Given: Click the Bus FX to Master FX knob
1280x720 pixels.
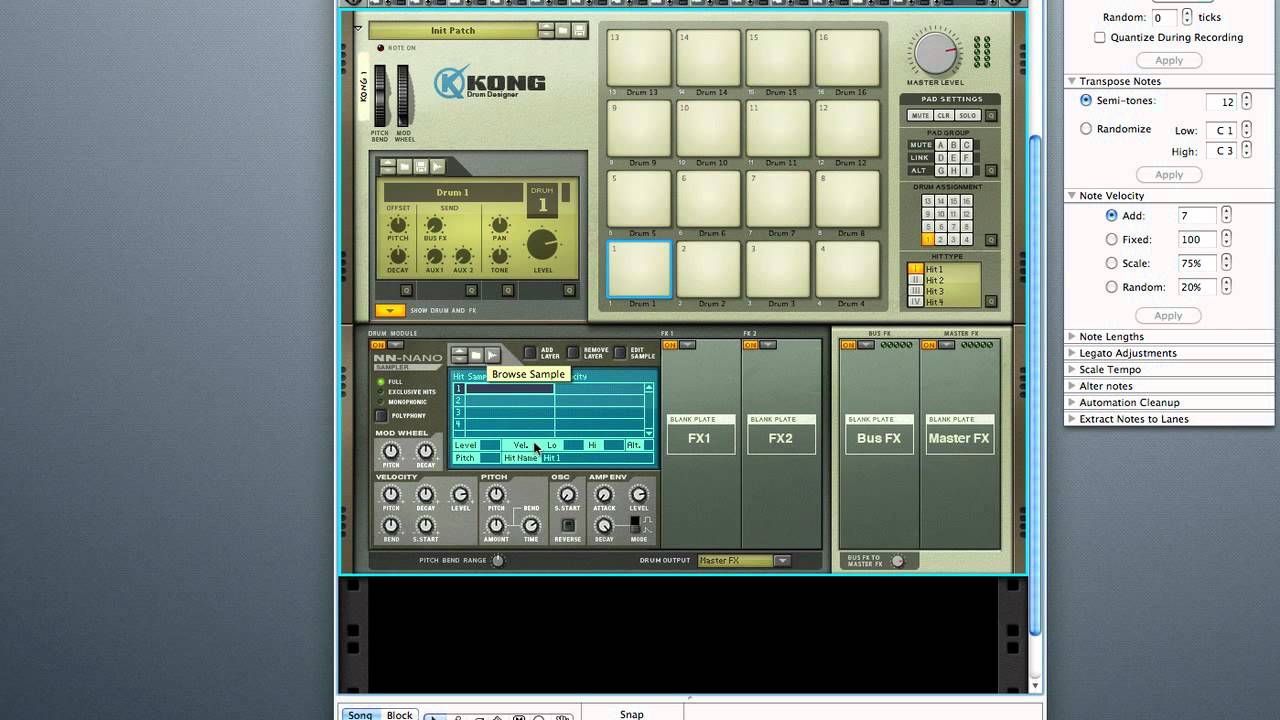Looking at the screenshot, I should [x=897, y=561].
